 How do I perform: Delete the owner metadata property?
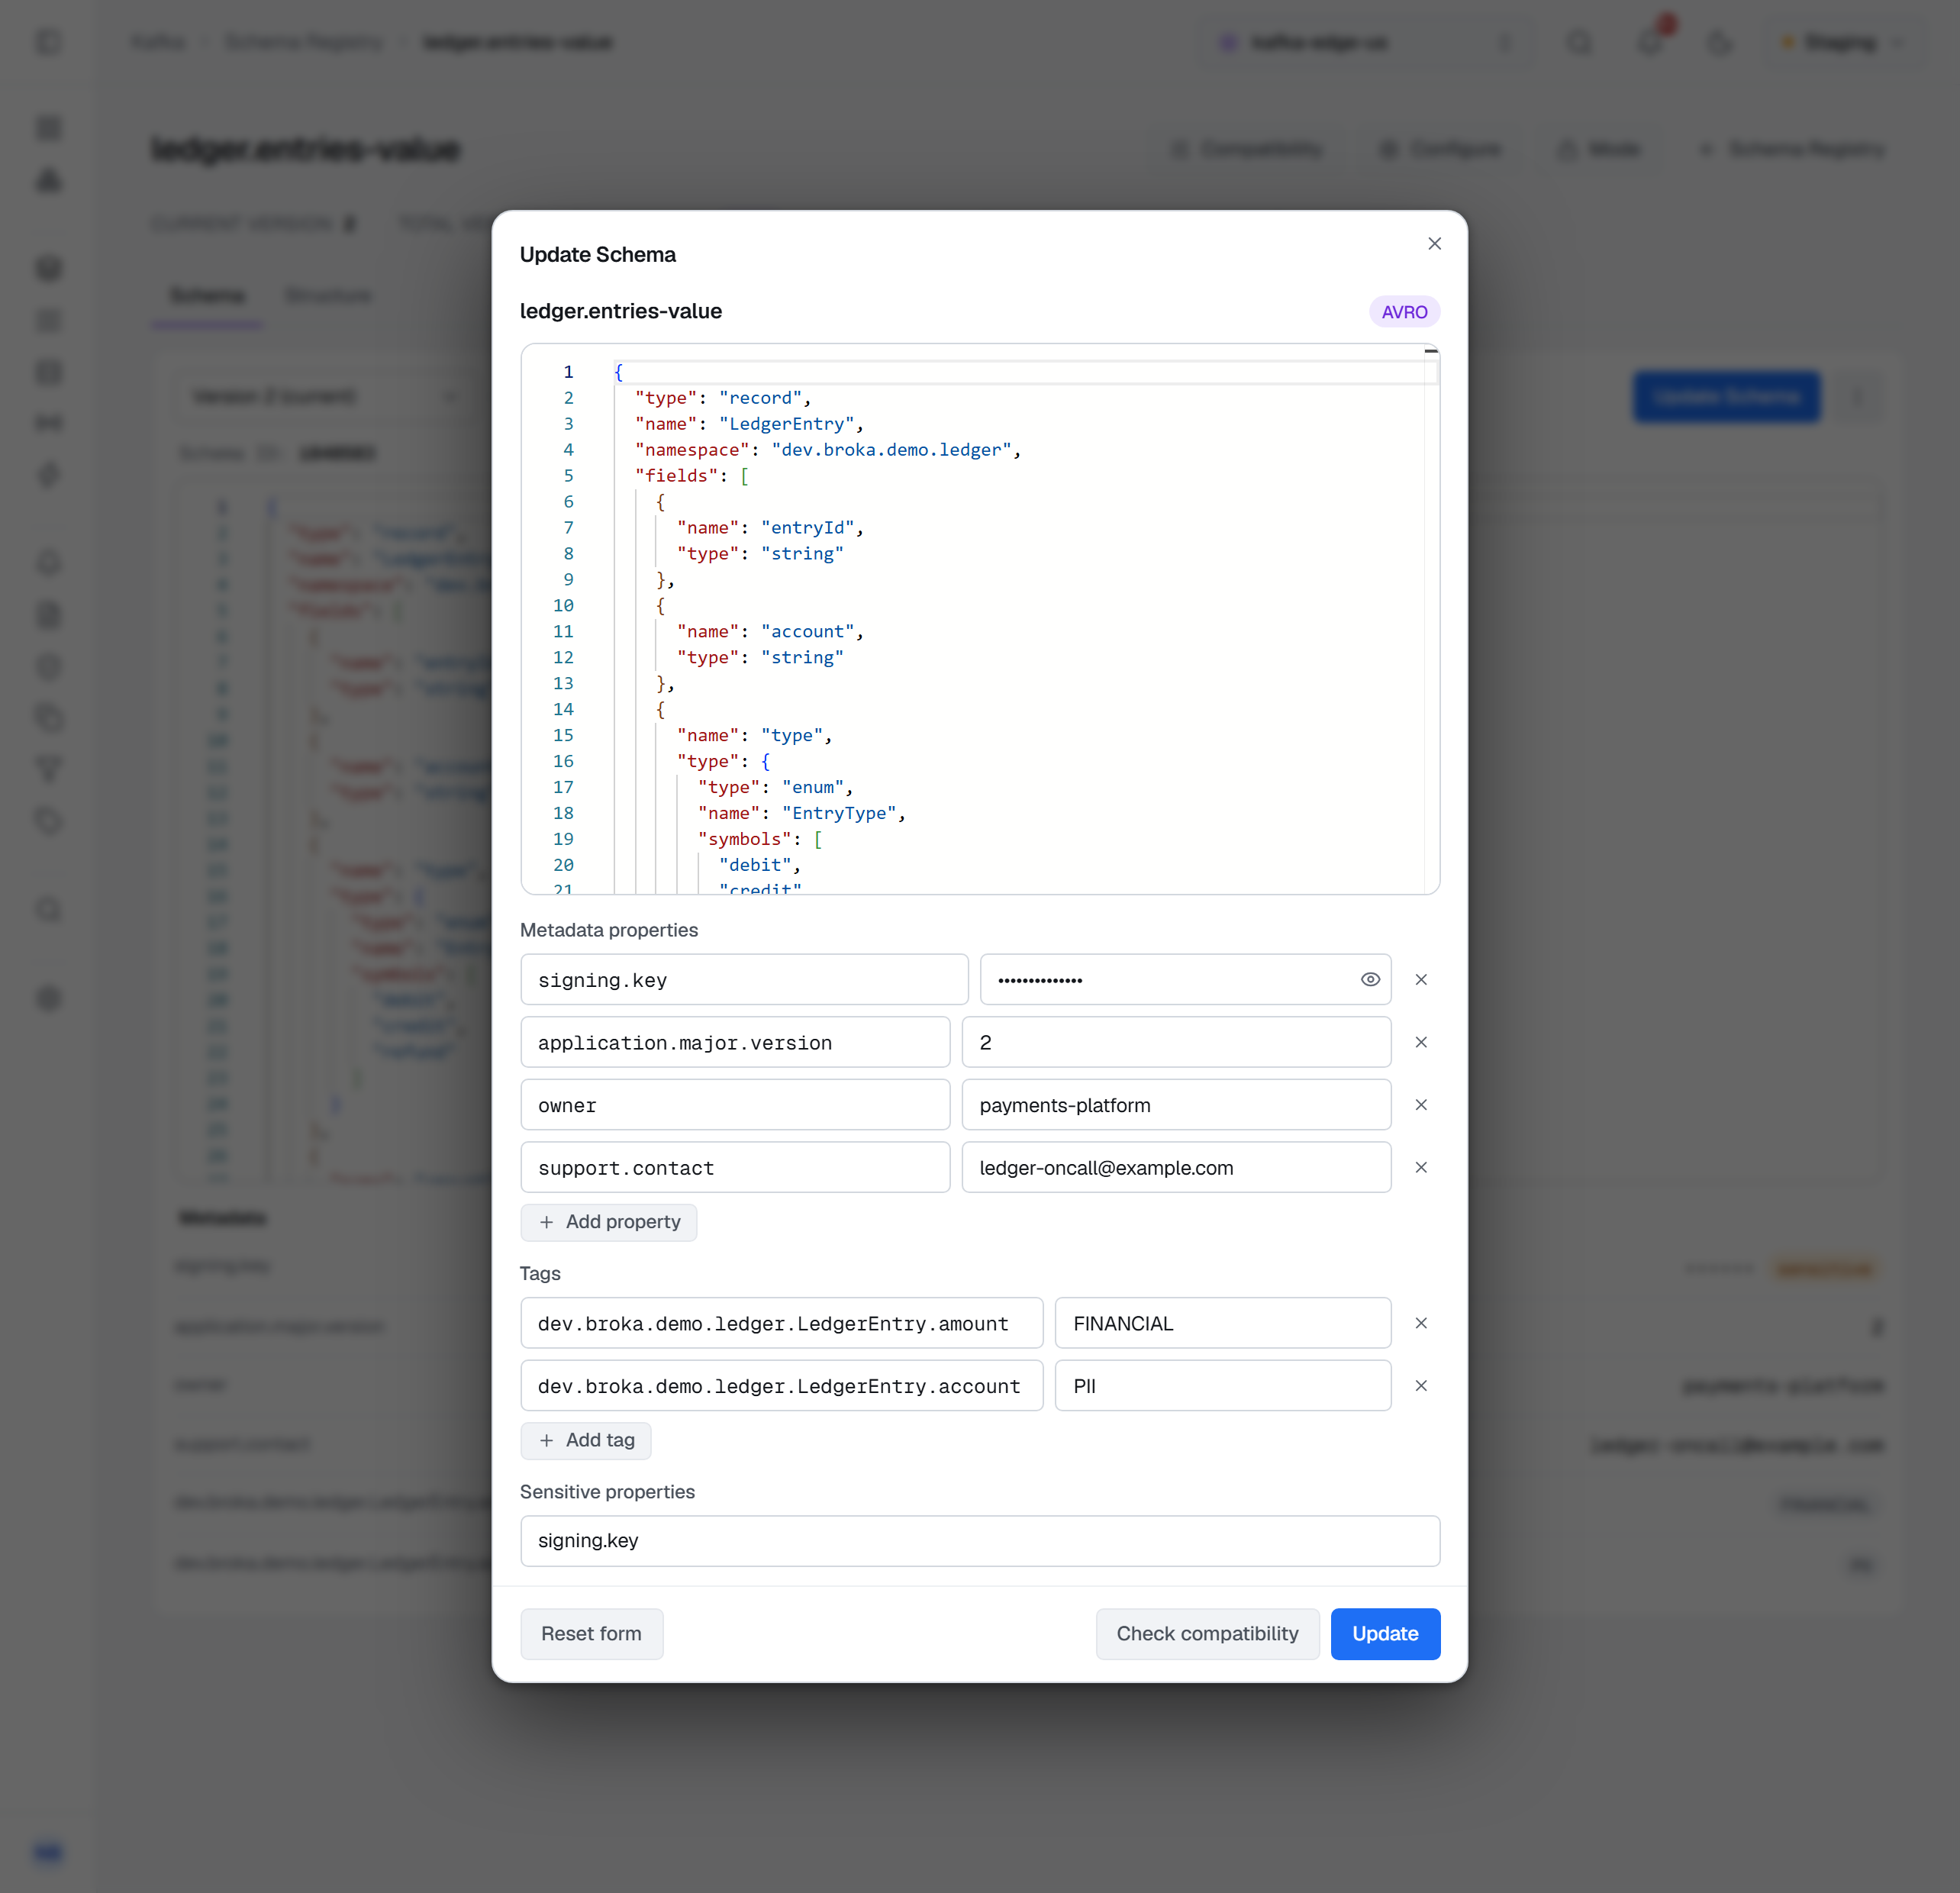coord(1421,1105)
